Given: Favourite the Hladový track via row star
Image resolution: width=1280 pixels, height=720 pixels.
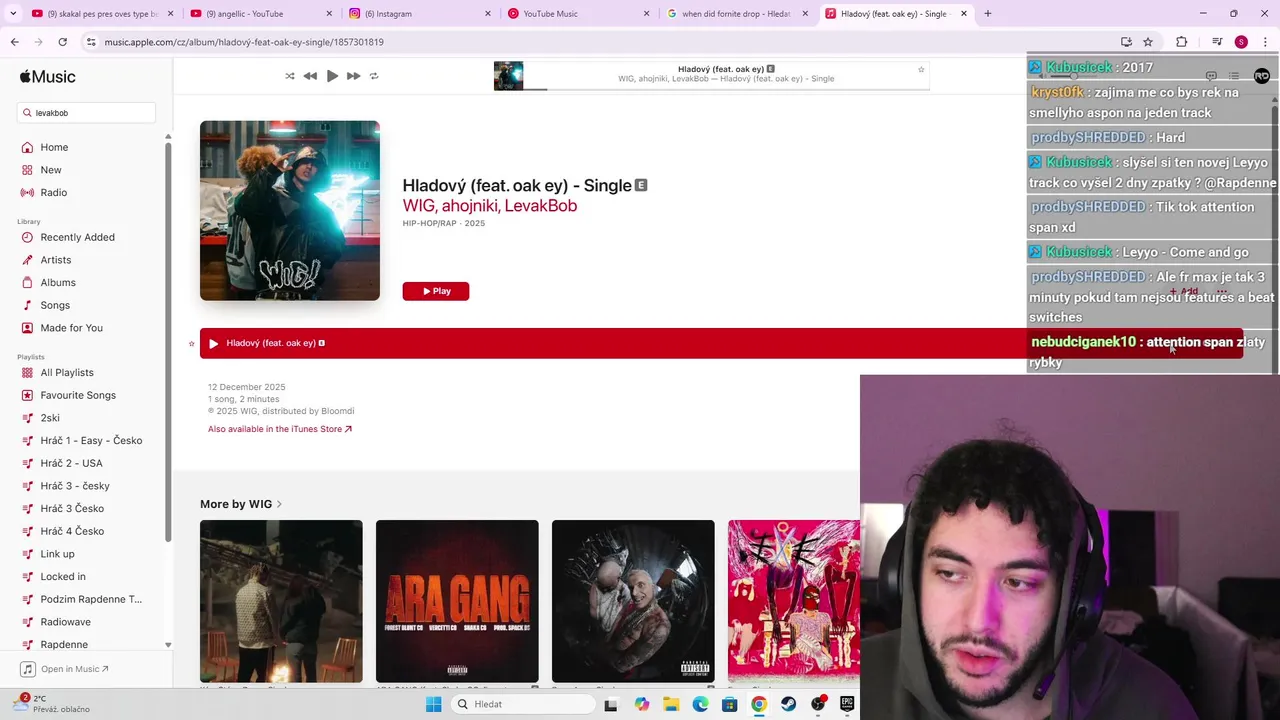Looking at the screenshot, I should [x=191, y=343].
